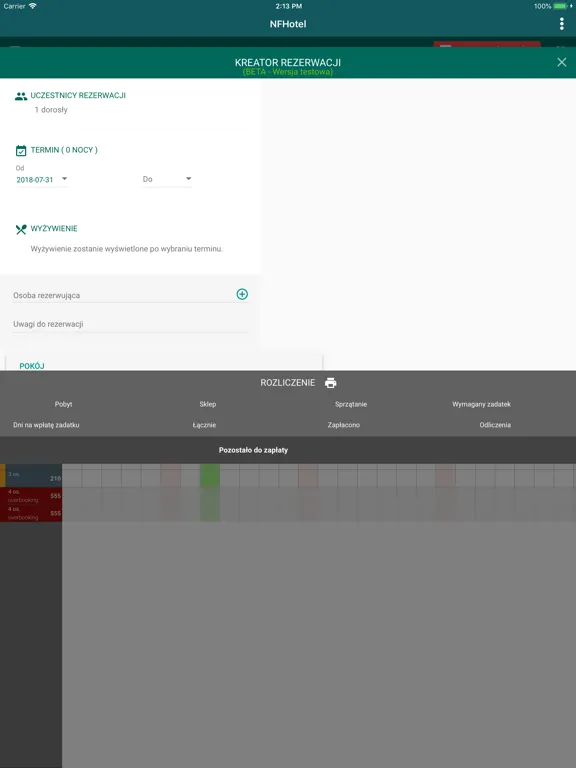Click the Zapłacono label
The image size is (576, 768).
click(344, 425)
